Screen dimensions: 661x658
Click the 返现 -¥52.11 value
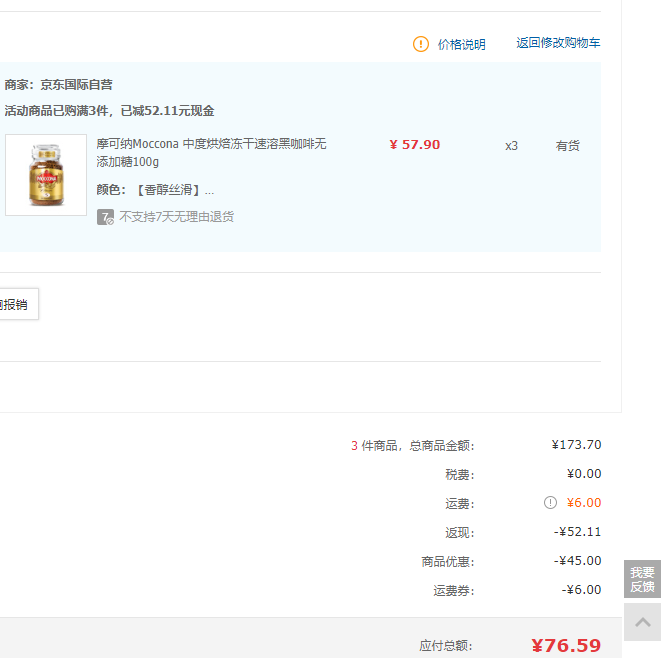click(x=578, y=532)
